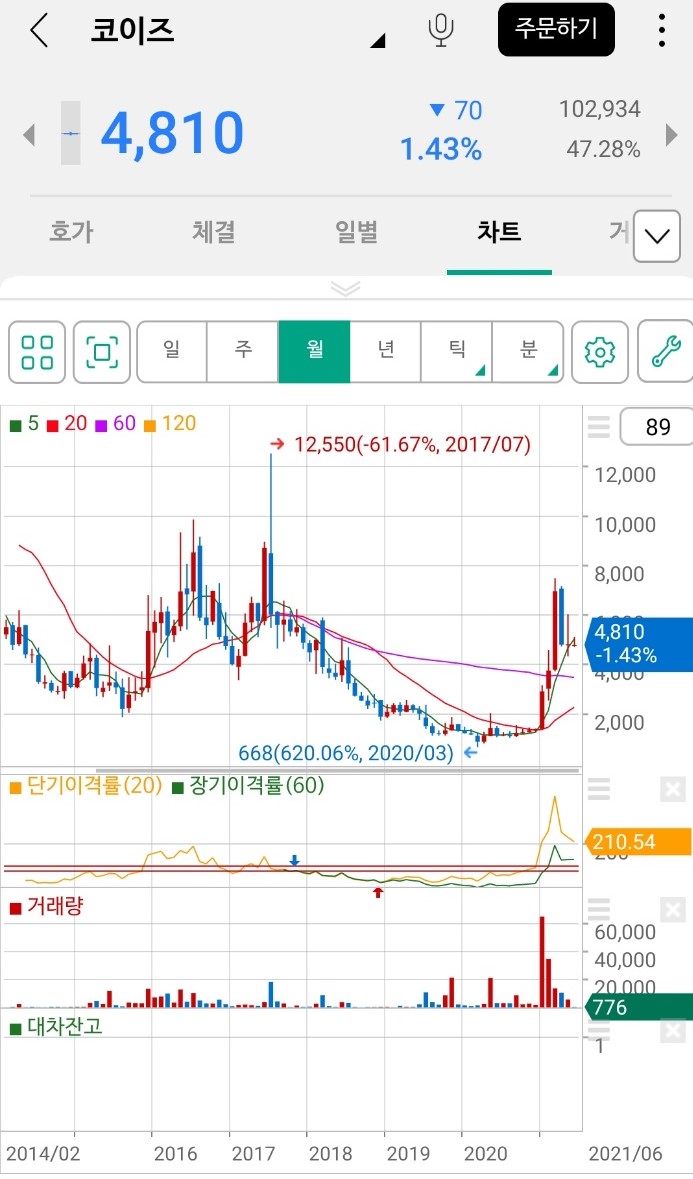Open the three-dot more options menu
The image size is (693, 1179).
tap(661, 30)
